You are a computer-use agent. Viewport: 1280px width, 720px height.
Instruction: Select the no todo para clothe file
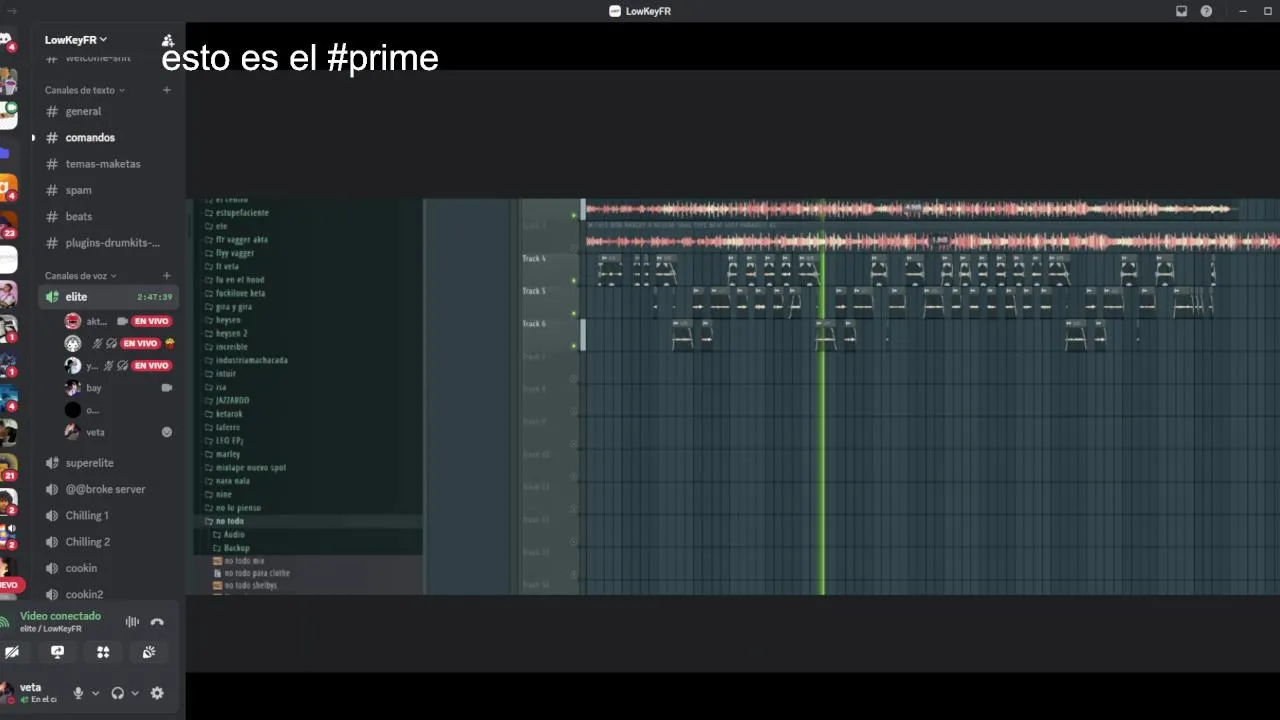257,573
